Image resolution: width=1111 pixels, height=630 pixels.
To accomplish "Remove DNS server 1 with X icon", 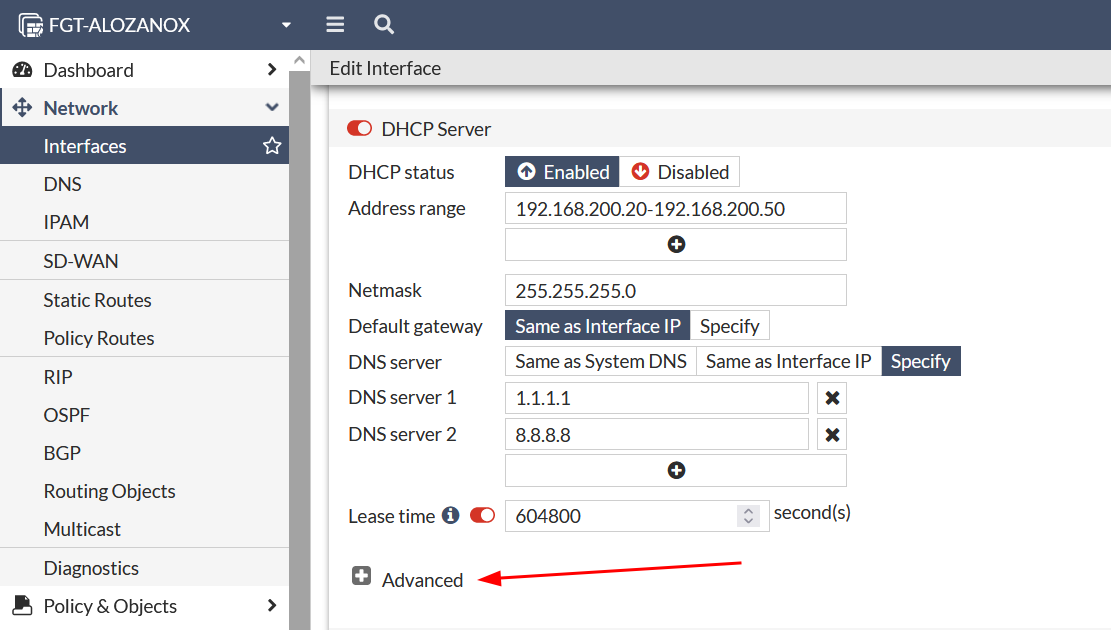I will pos(832,398).
